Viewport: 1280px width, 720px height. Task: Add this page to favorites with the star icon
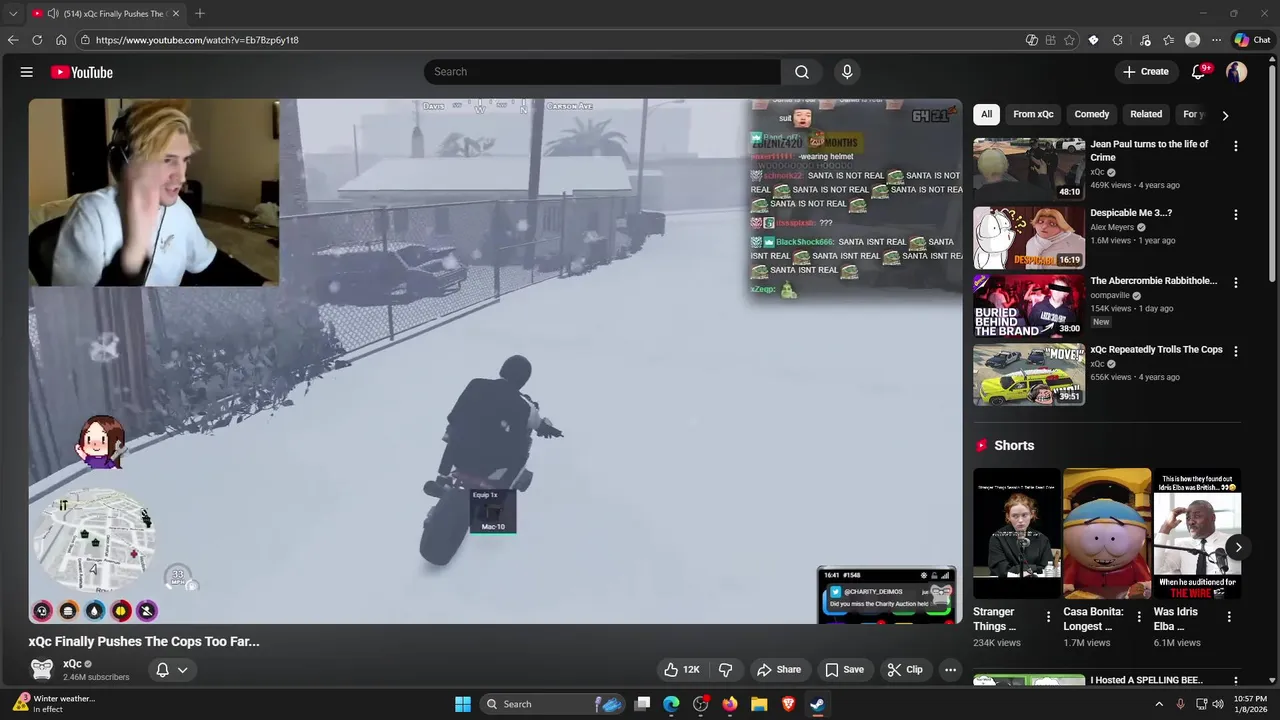click(1069, 40)
